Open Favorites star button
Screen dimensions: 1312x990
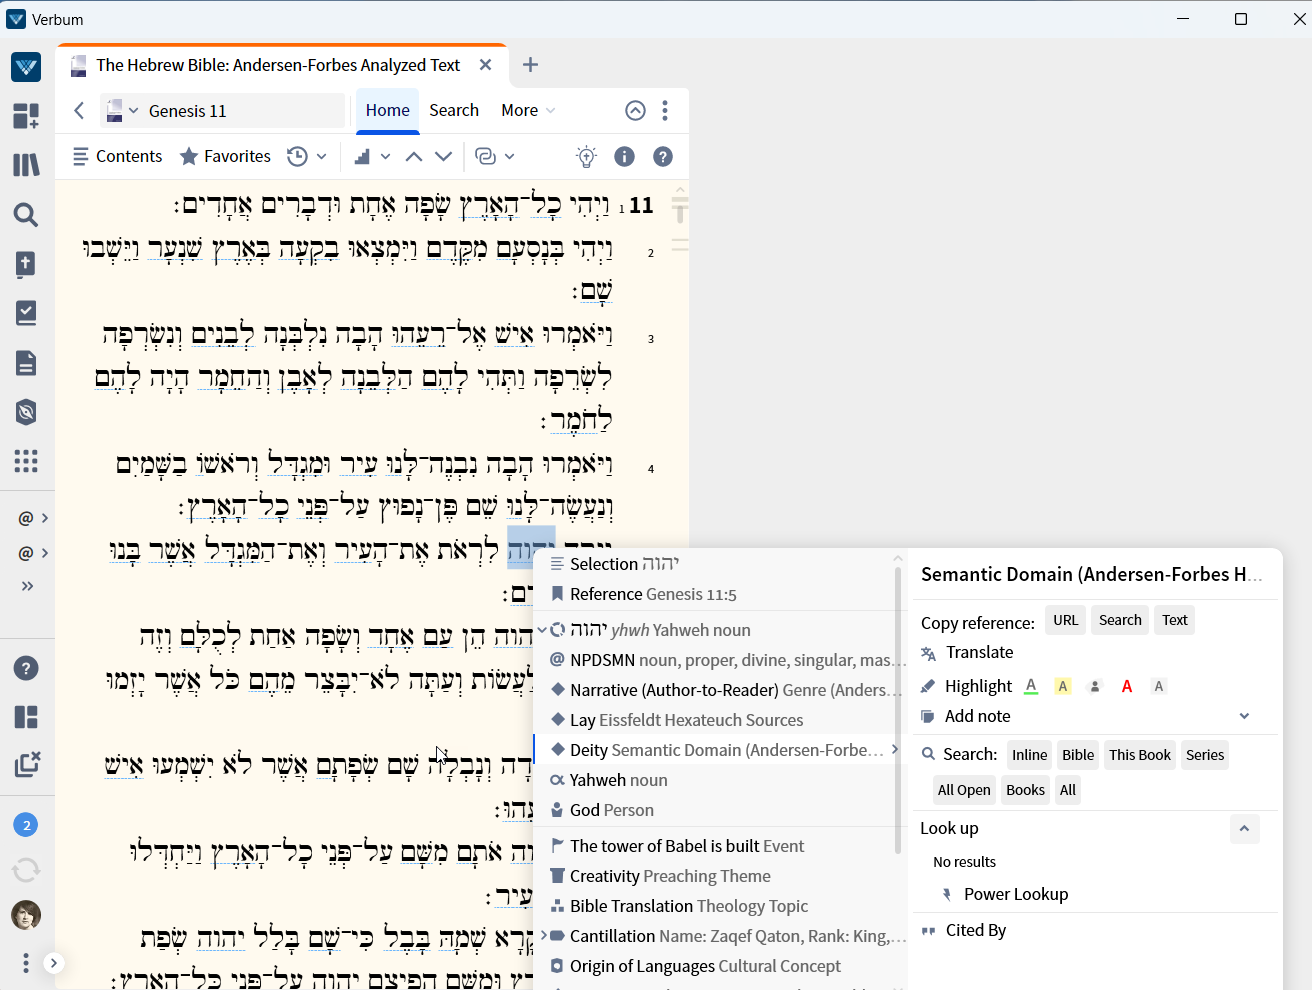point(225,156)
